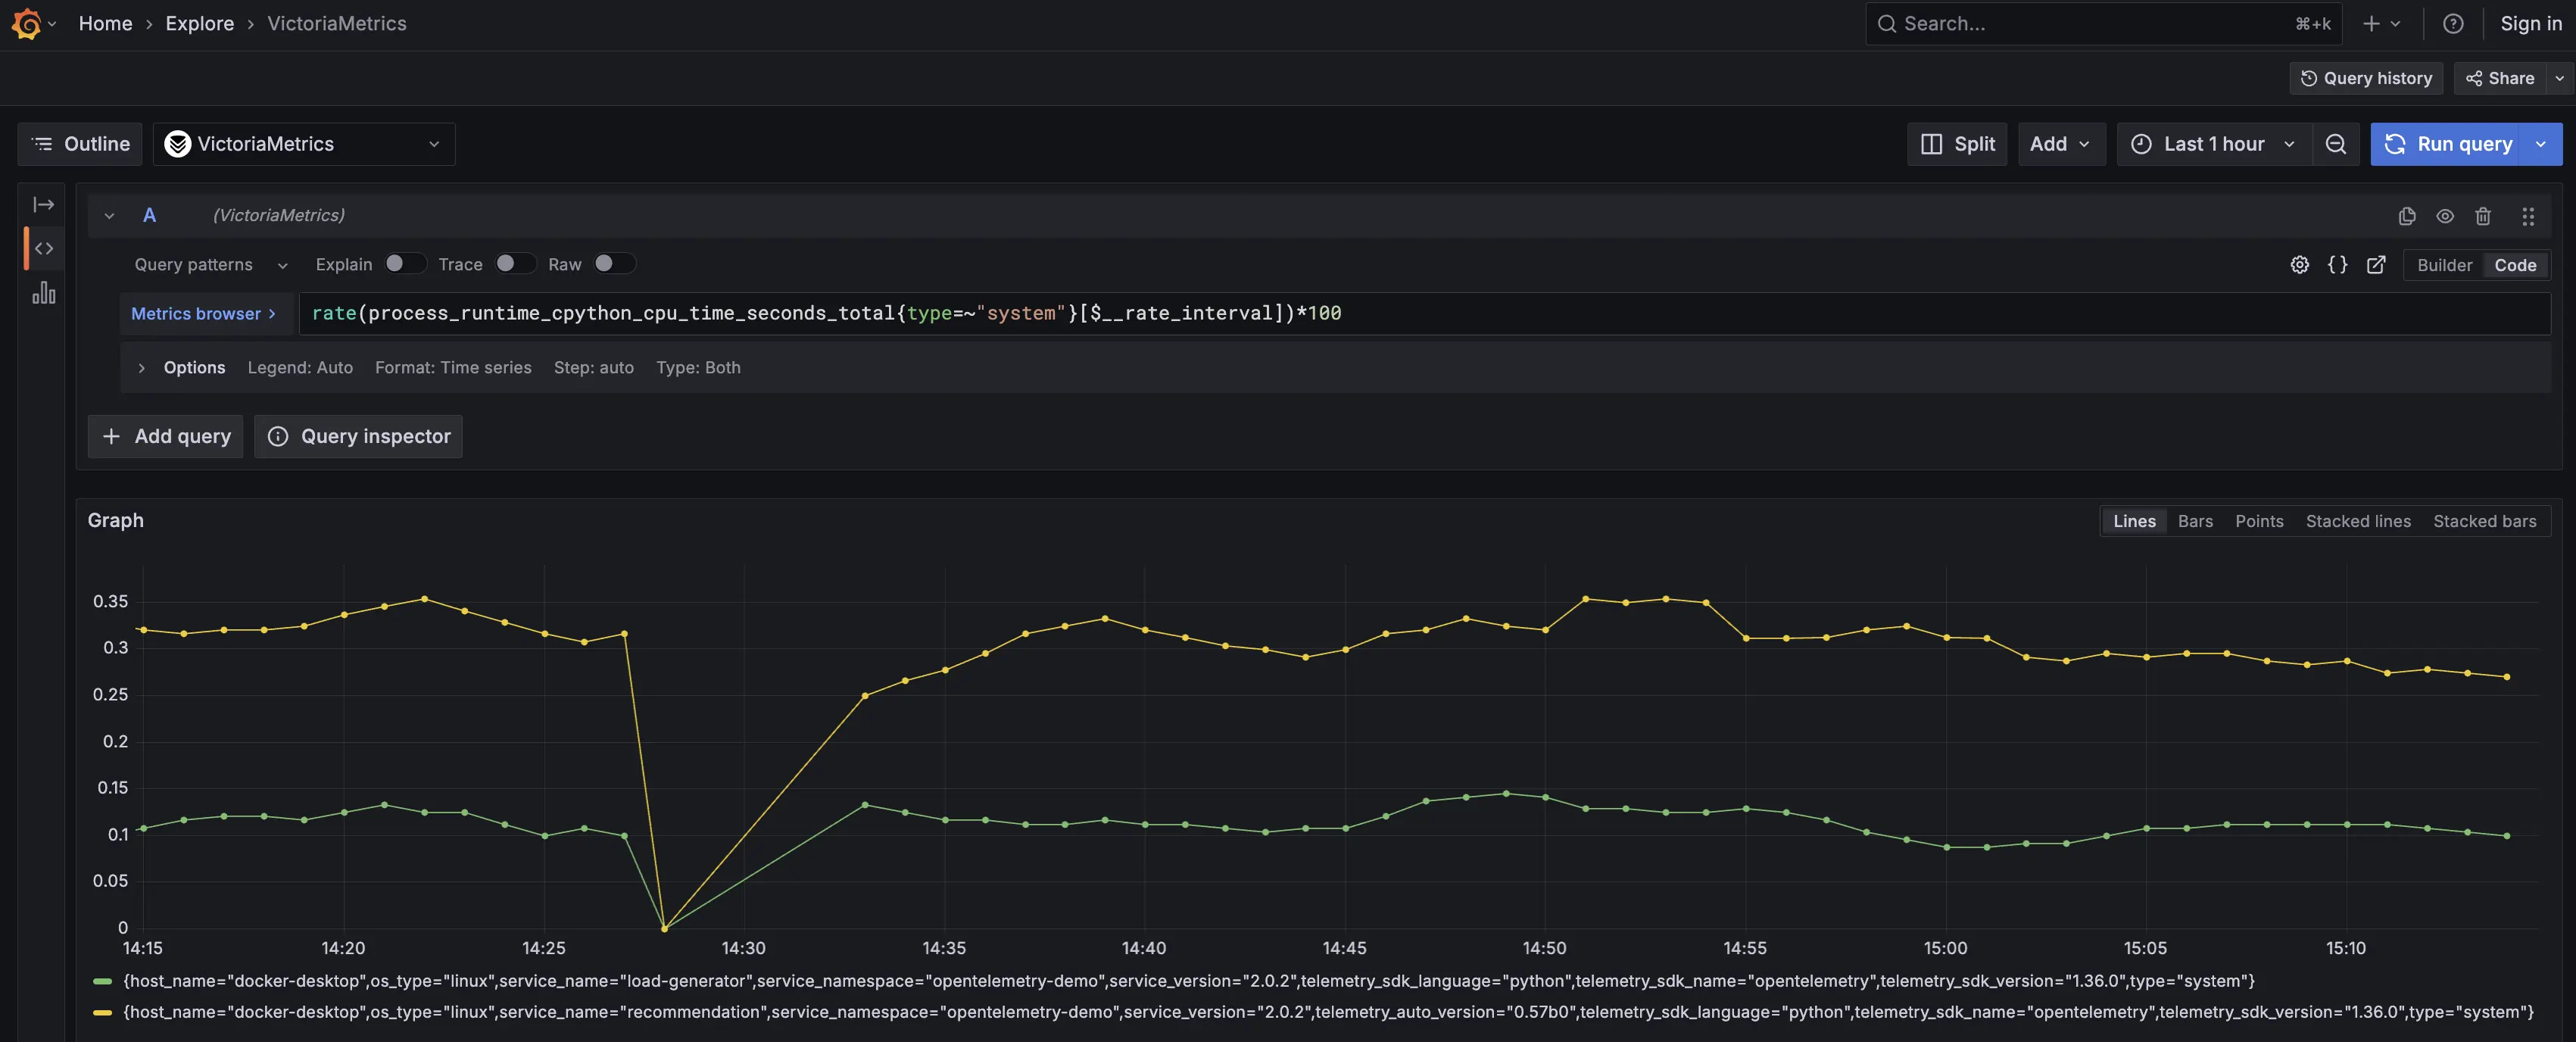Click the curly braces format query icon
The width and height of the screenshot is (2576, 1042).
[x=2337, y=265]
